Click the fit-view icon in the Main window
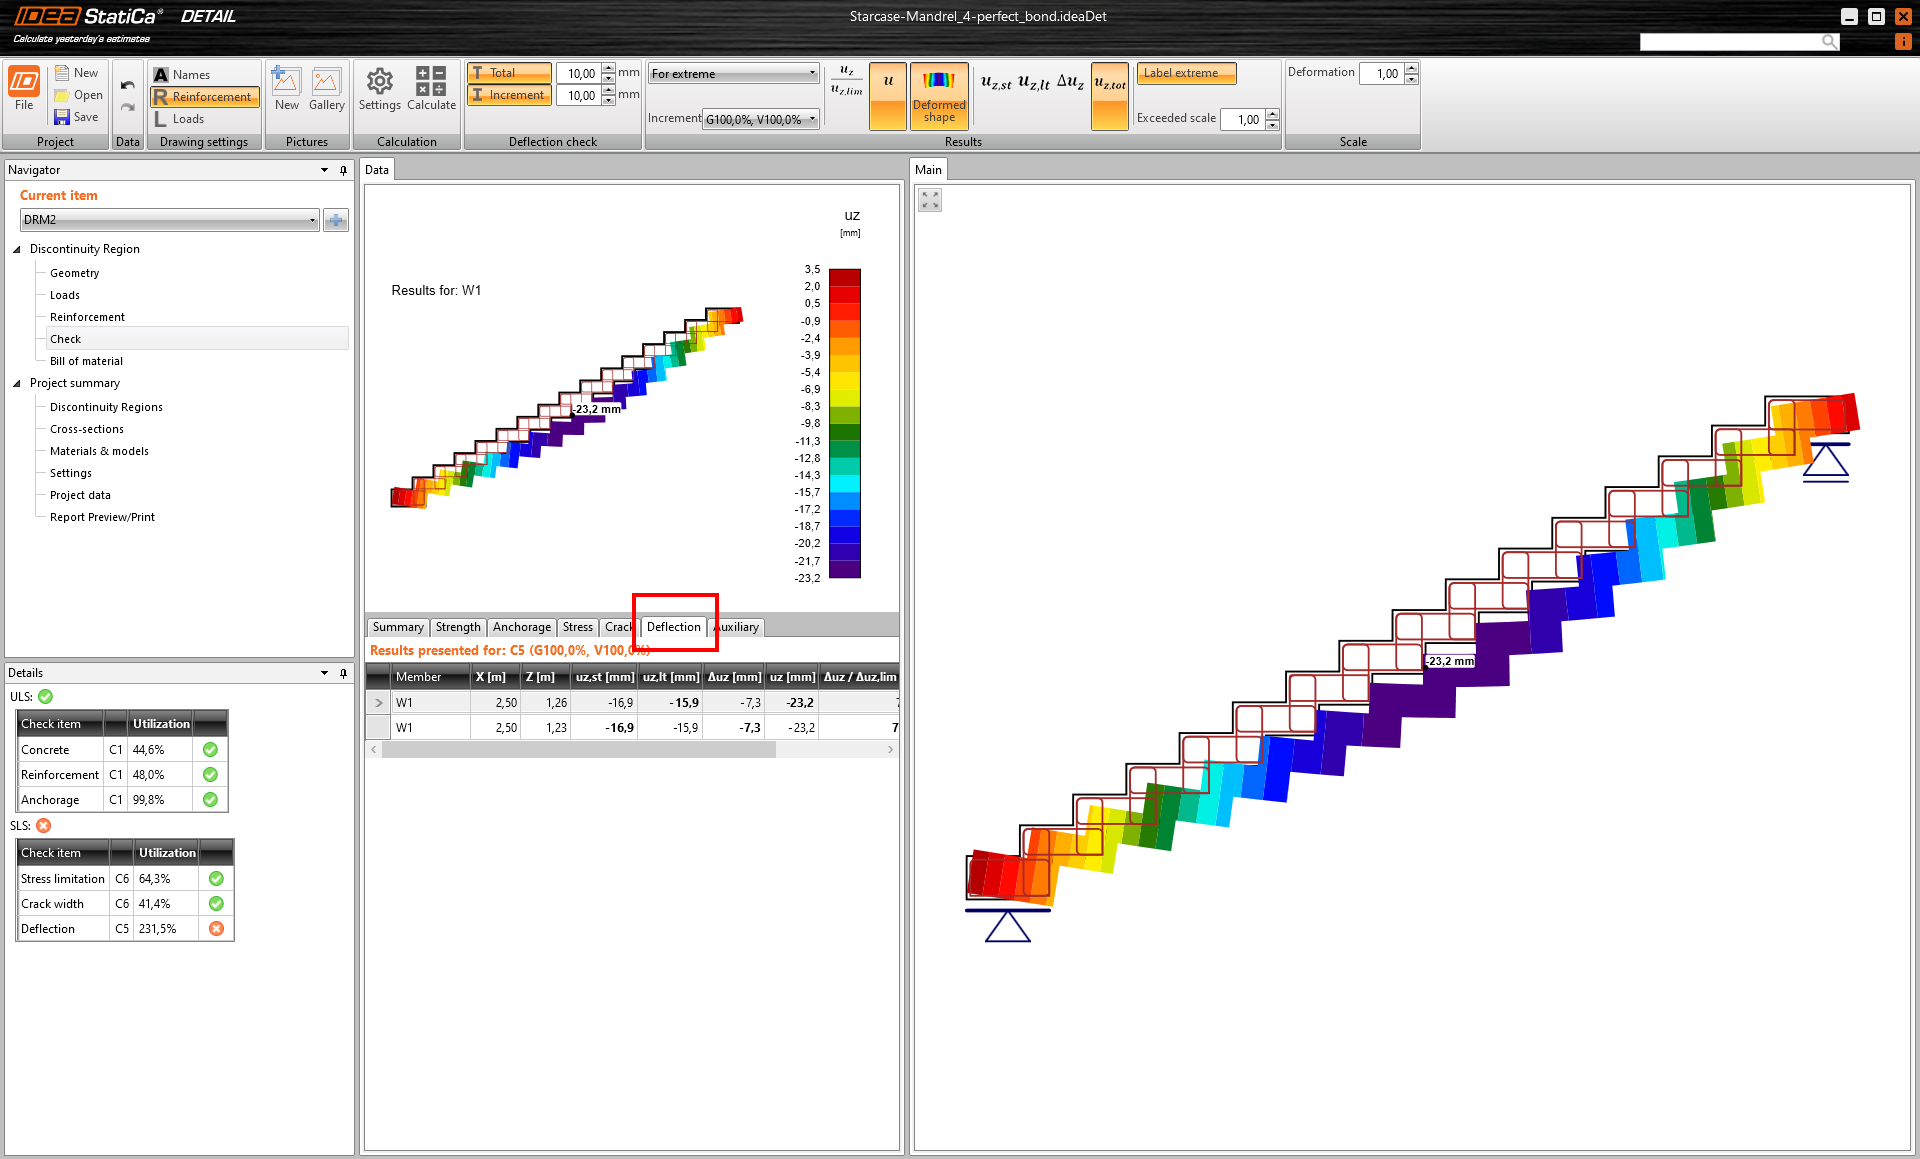 (x=930, y=200)
